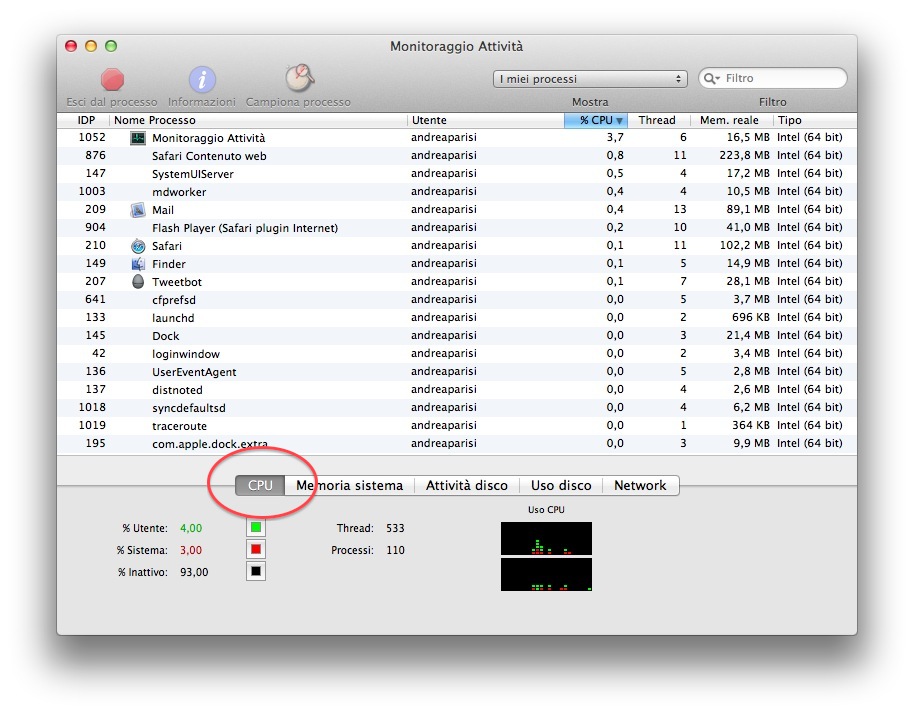Image resolution: width=914 pixels, height=714 pixels.
Task: Sort by the % CPU column header
Action: coord(596,121)
